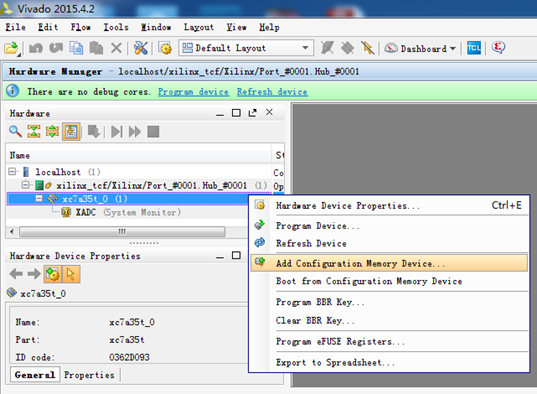Screen dimensions: 537x394
Task: Choose Clear BBR Key... menu entry
Action: point(389,320)
